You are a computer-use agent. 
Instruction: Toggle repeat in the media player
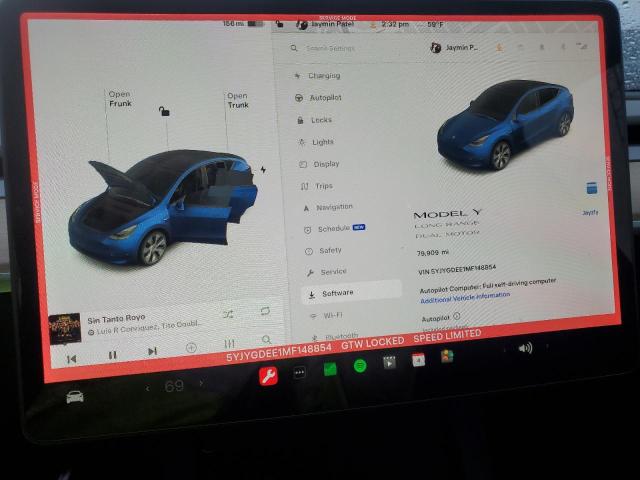point(265,311)
